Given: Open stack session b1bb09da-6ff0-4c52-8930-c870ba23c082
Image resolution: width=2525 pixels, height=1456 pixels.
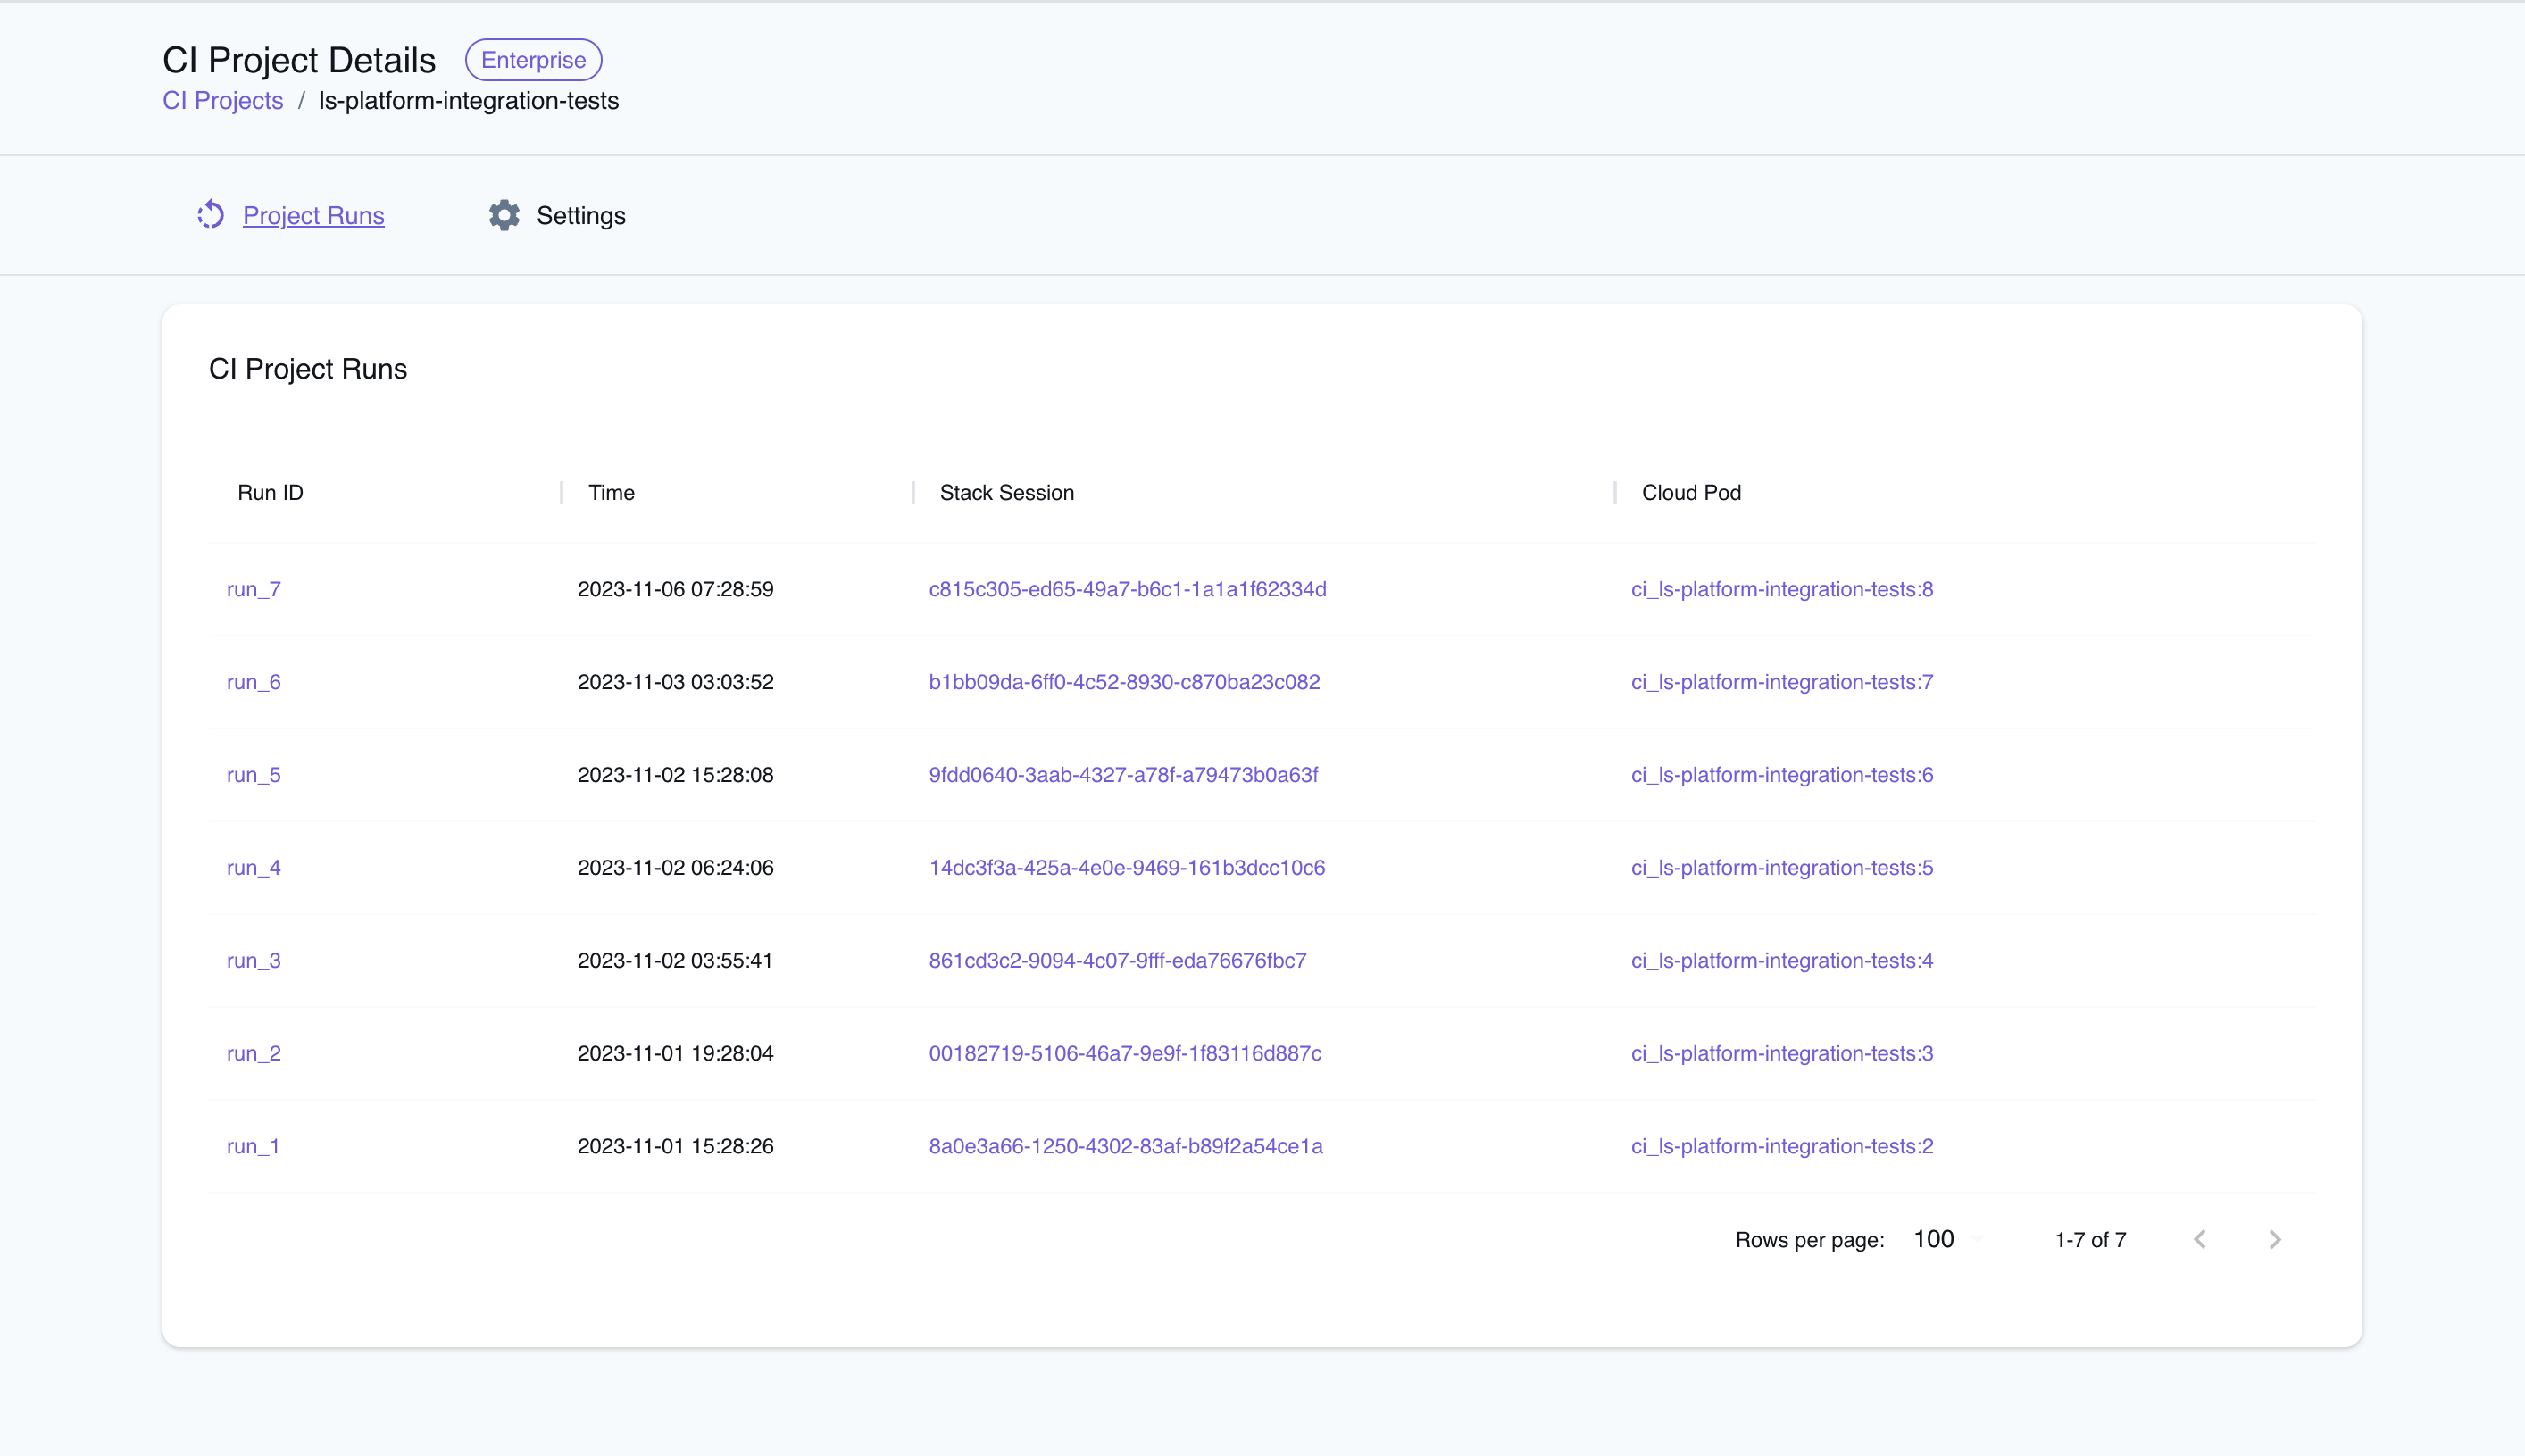Looking at the screenshot, I should point(1124,681).
